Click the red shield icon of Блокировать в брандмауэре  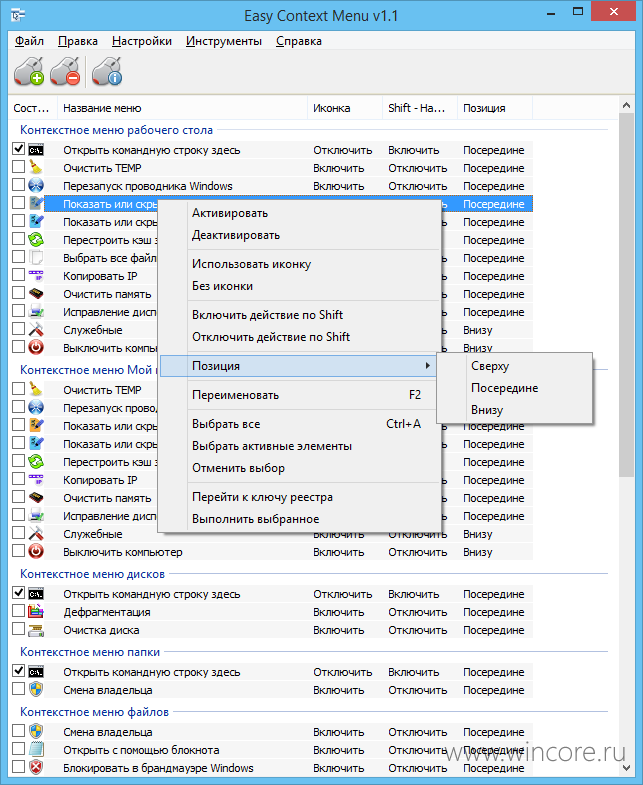pyautogui.click(x=36, y=767)
